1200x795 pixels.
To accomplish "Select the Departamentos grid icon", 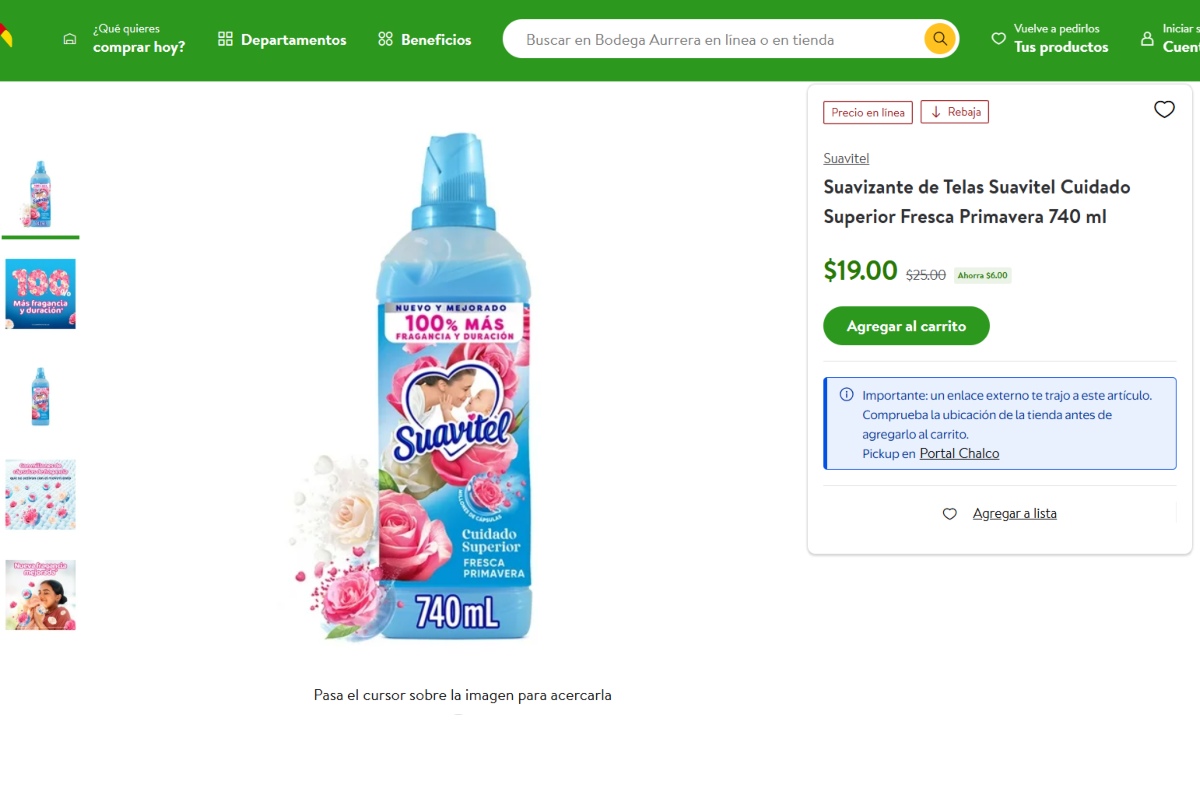I will (x=224, y=39).
